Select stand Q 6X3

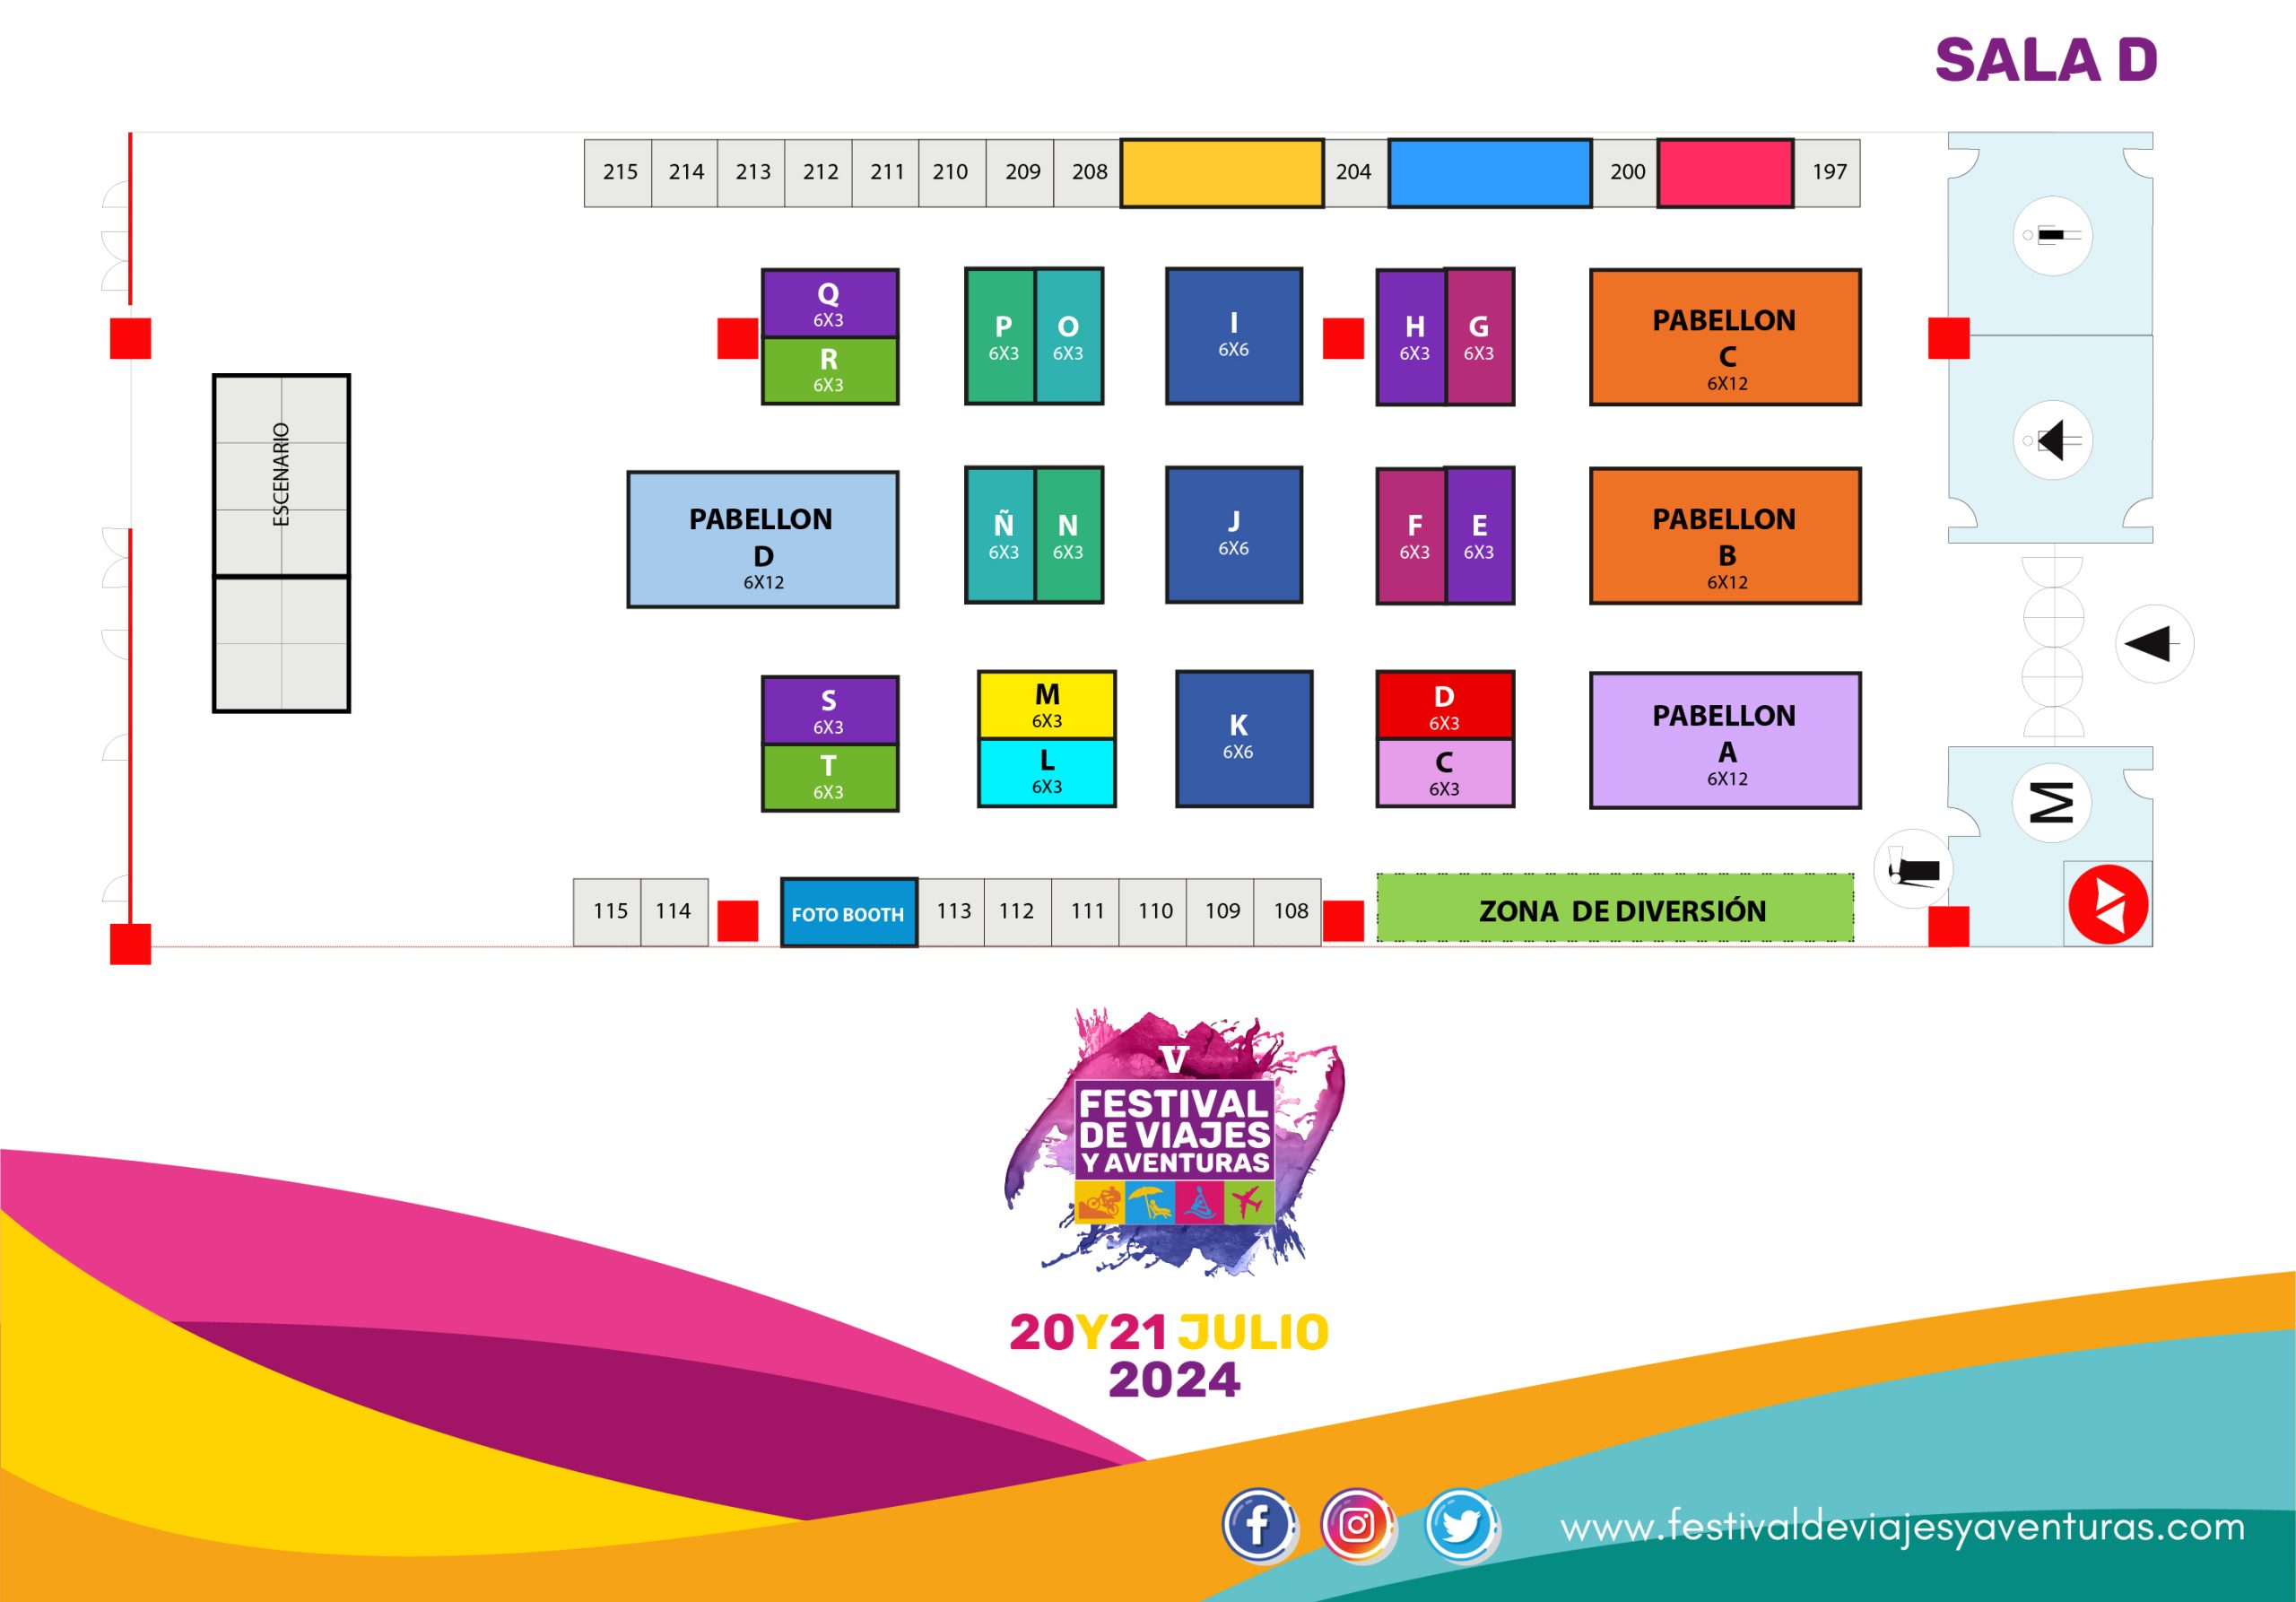pyautogui.click(x=830, y=304)
